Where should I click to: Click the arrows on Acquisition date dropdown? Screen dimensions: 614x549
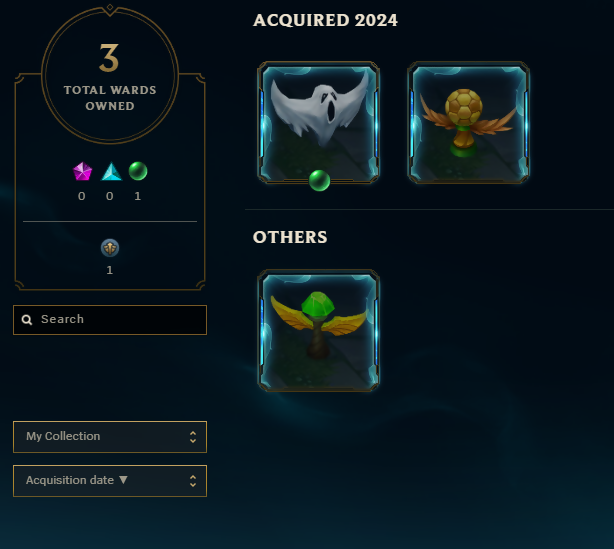pyautogui.click(x=193, y=481)
